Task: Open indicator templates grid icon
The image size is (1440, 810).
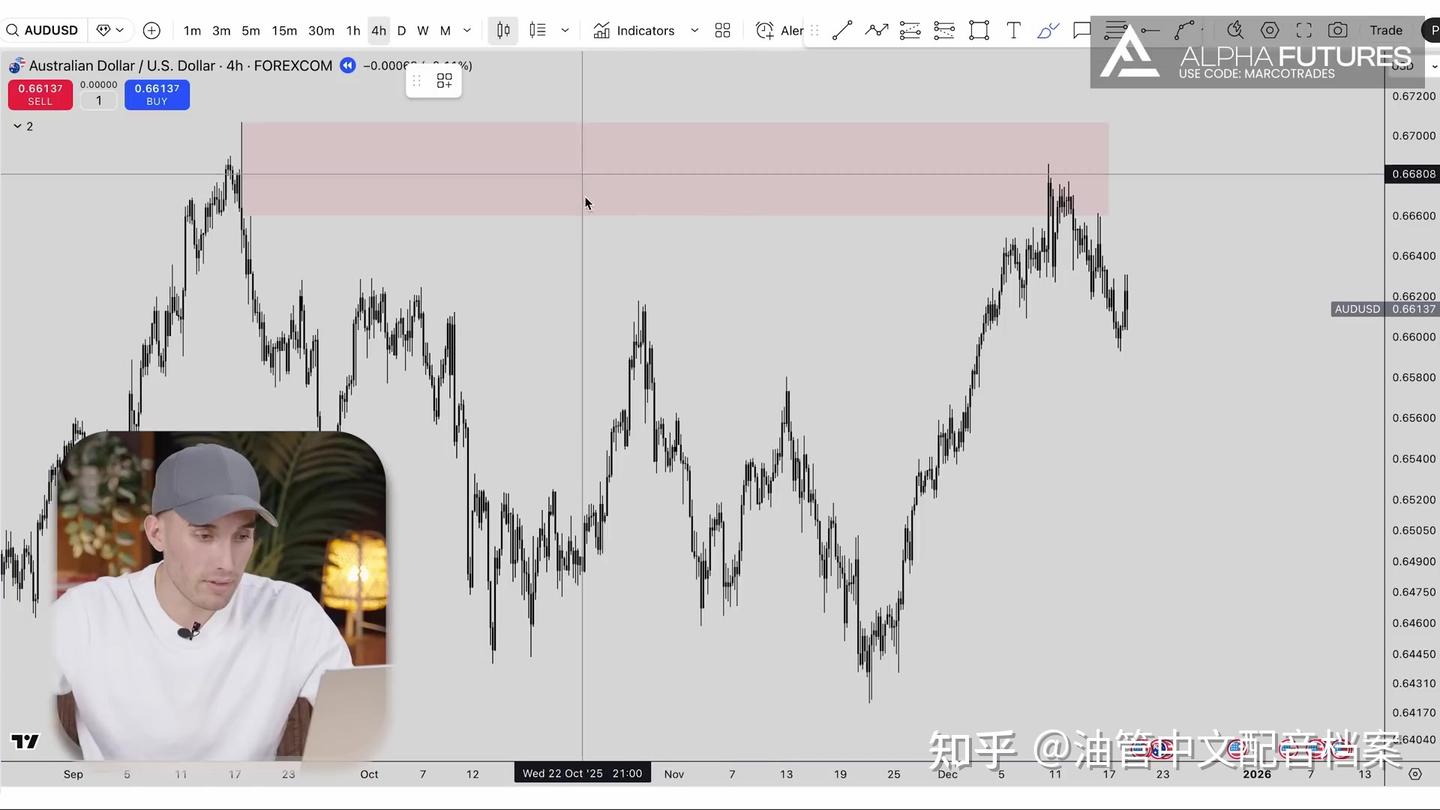Action: pyautogui.click(x=723, y=30)
